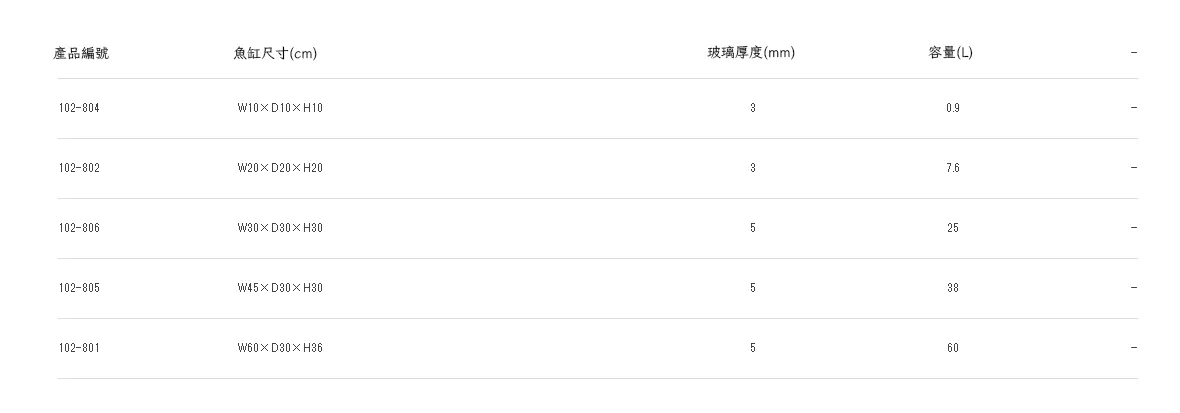Click the W10×D10×H10 size cell
This screenshot has height=413, width=1180.
tap(280, 108)
